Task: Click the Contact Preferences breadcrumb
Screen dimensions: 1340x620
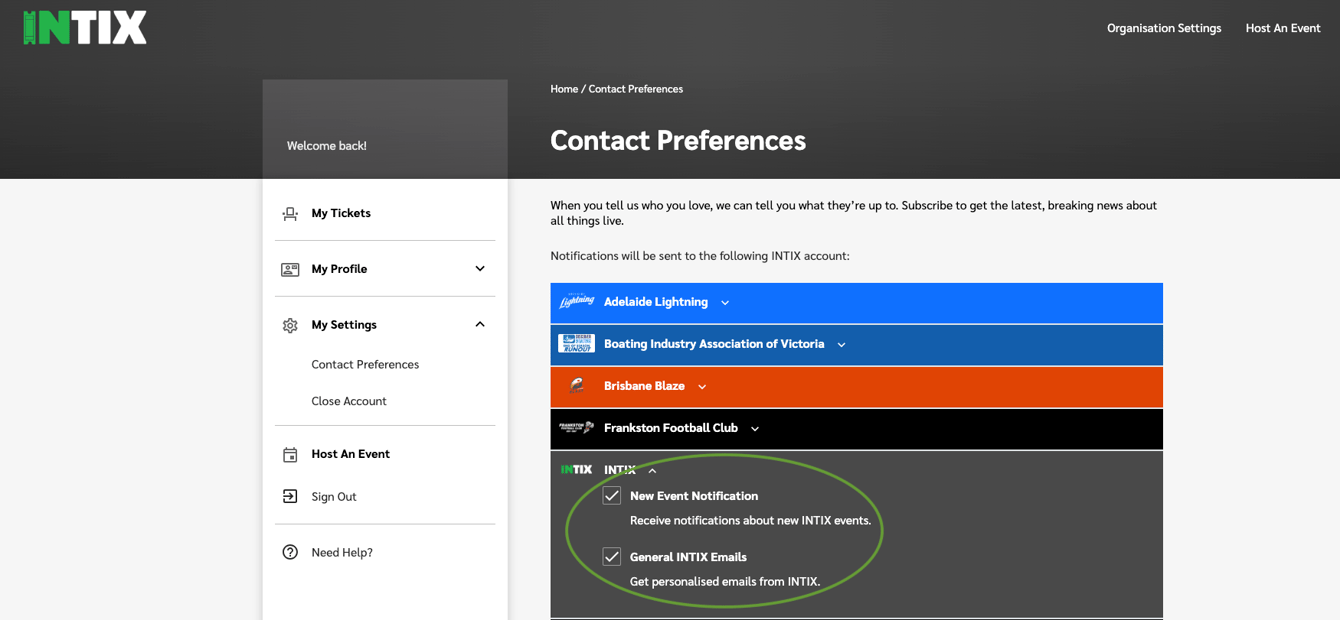Action: click(636, 89)
